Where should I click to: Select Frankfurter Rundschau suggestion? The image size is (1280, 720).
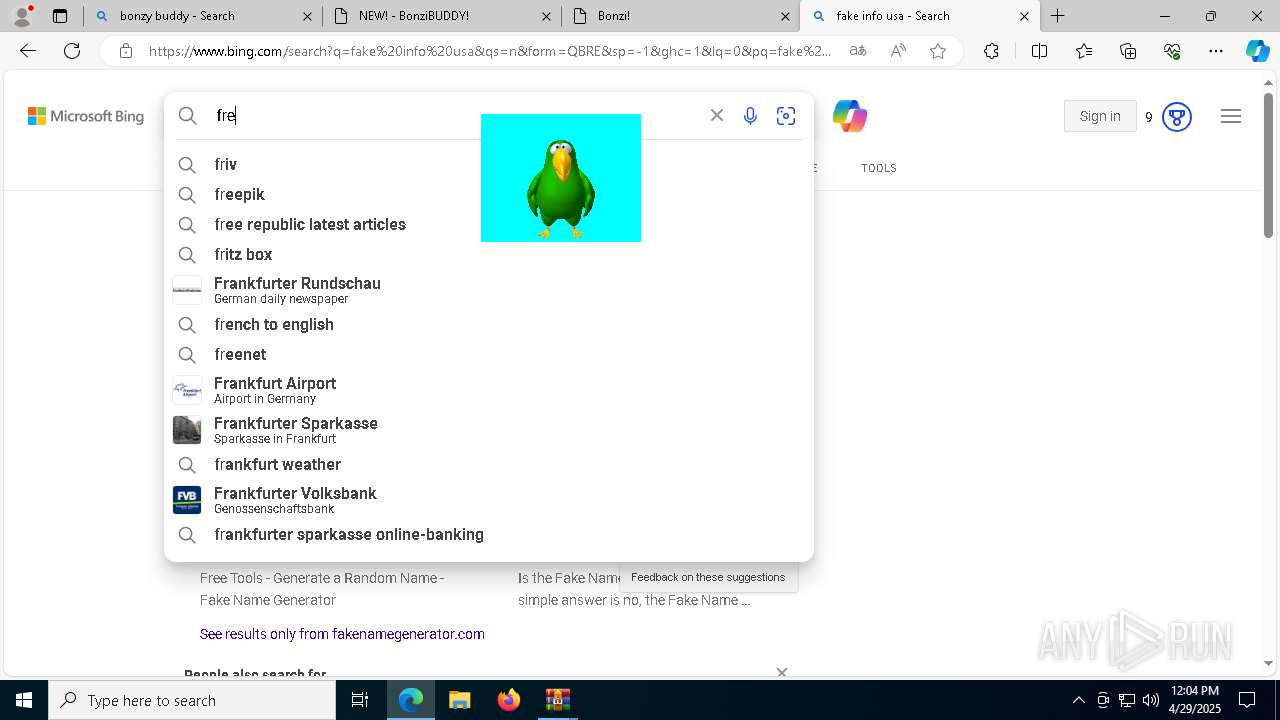click(x=489, y=290)
